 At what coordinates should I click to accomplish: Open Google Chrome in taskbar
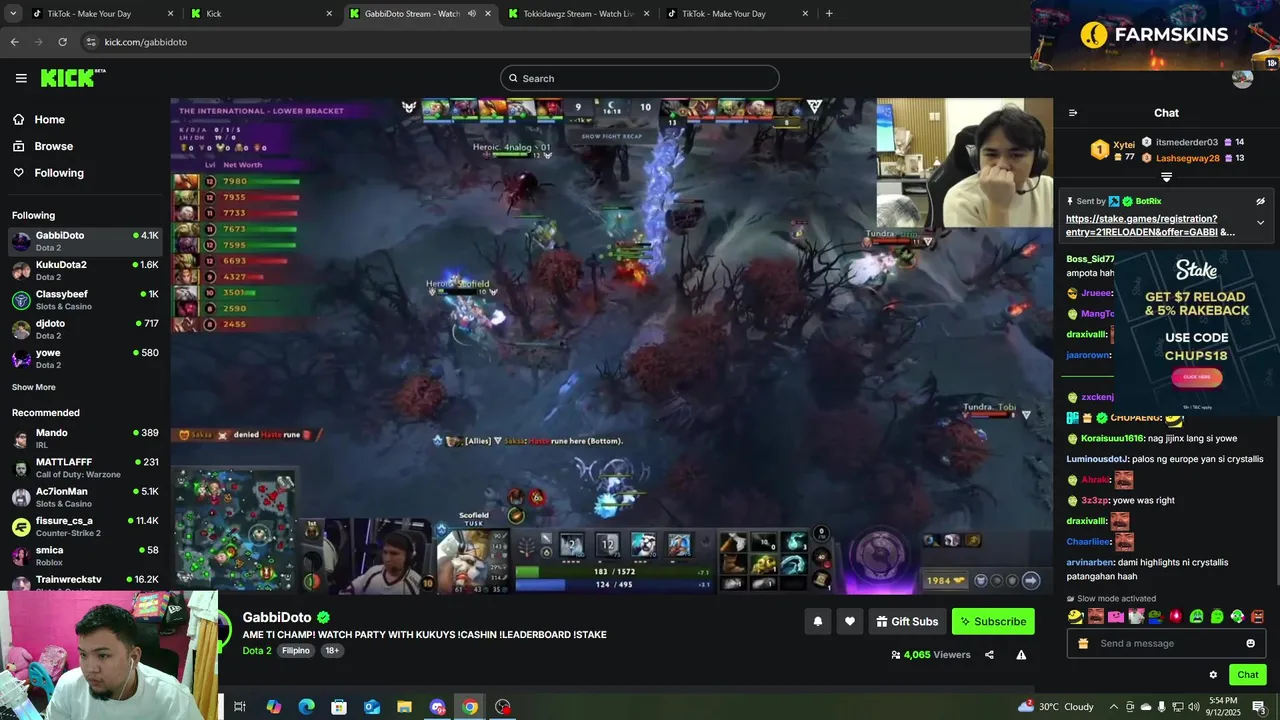469,707
